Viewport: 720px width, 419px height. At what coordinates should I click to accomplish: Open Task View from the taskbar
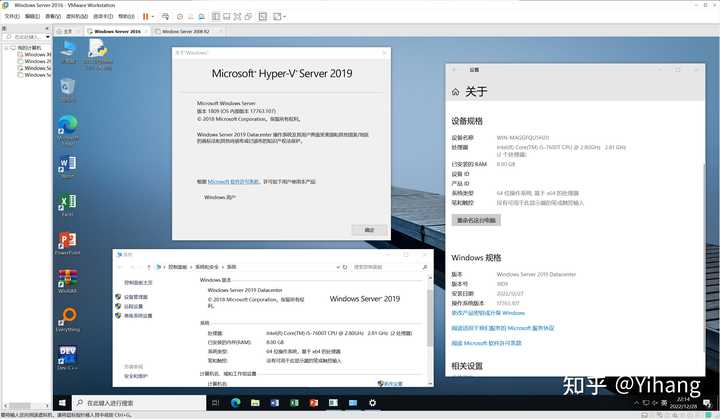tap(215, 403)
